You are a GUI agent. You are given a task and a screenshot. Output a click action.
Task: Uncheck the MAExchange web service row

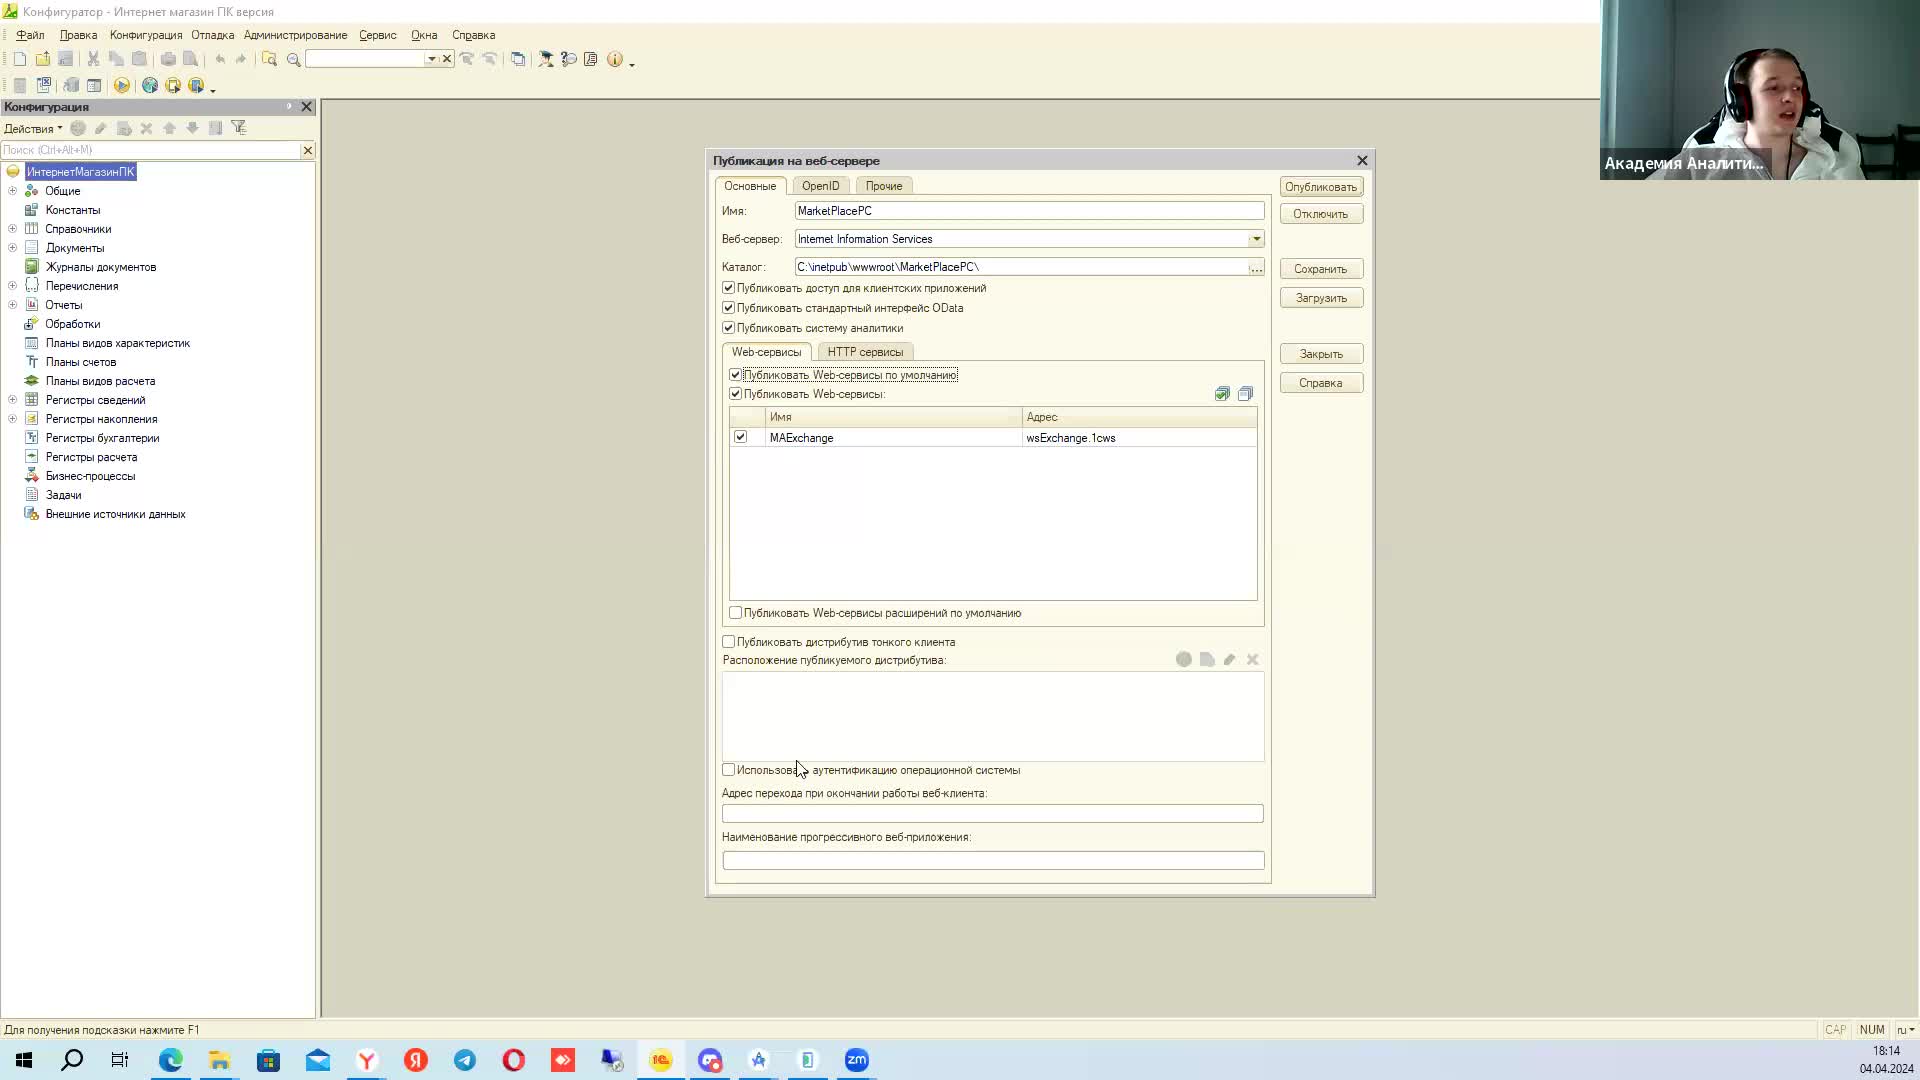740,437
